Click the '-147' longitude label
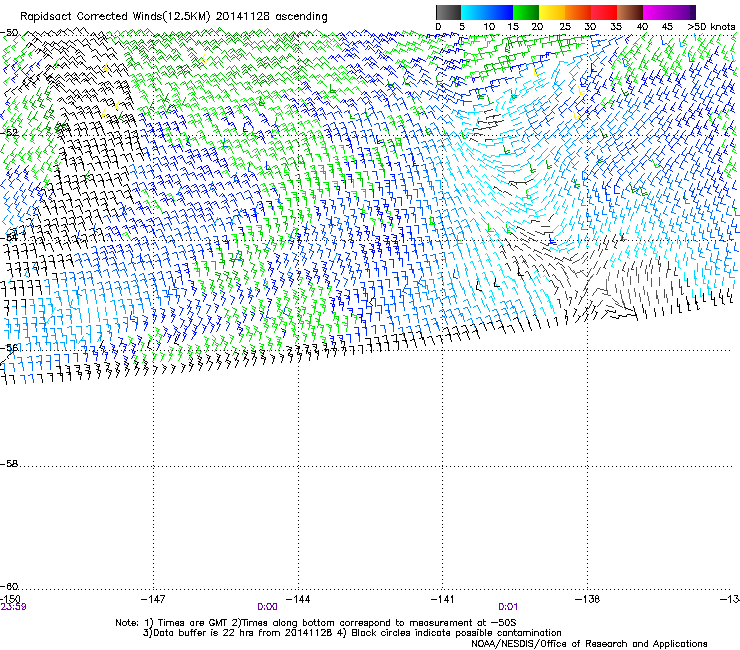Screen dimensions: 740x650 [153, 599]
